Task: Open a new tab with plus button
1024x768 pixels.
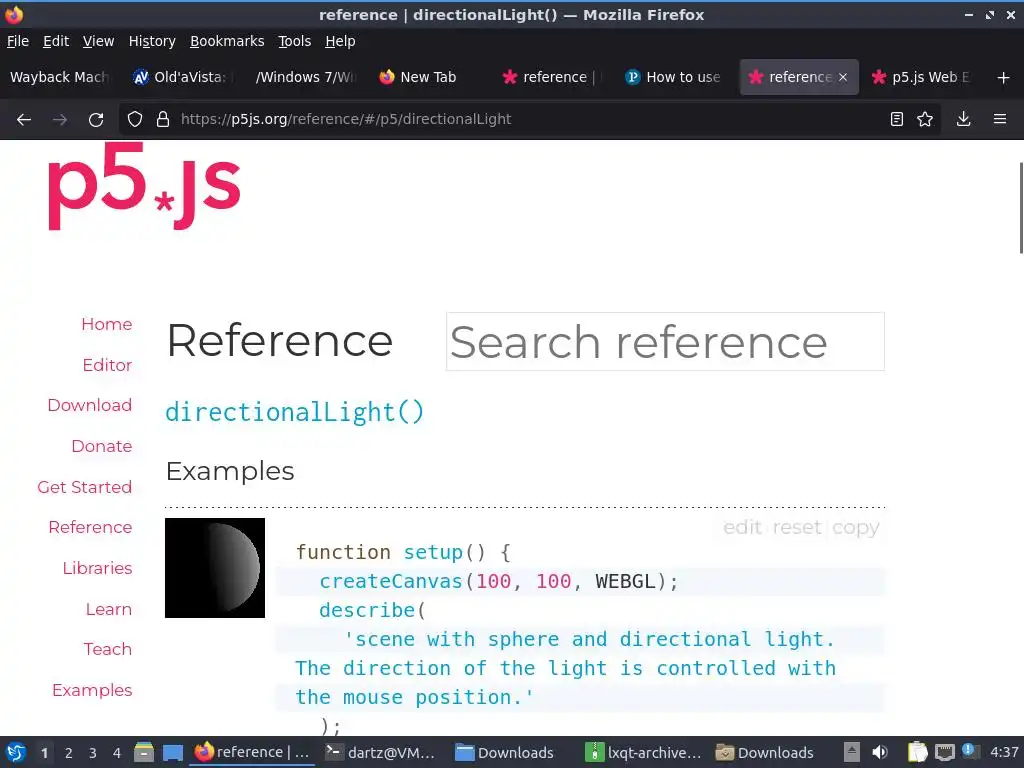Action: [x=1004, y=78]
